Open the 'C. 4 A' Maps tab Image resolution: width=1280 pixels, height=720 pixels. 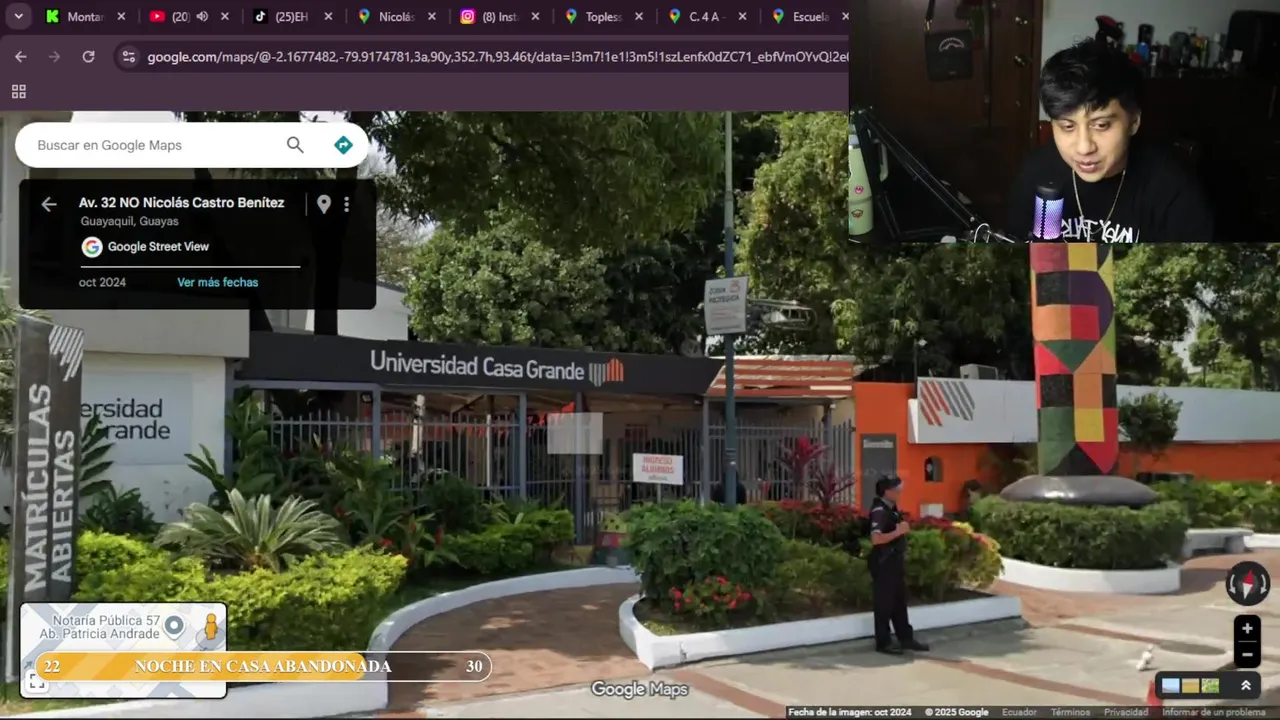click(x=707, y=16)
